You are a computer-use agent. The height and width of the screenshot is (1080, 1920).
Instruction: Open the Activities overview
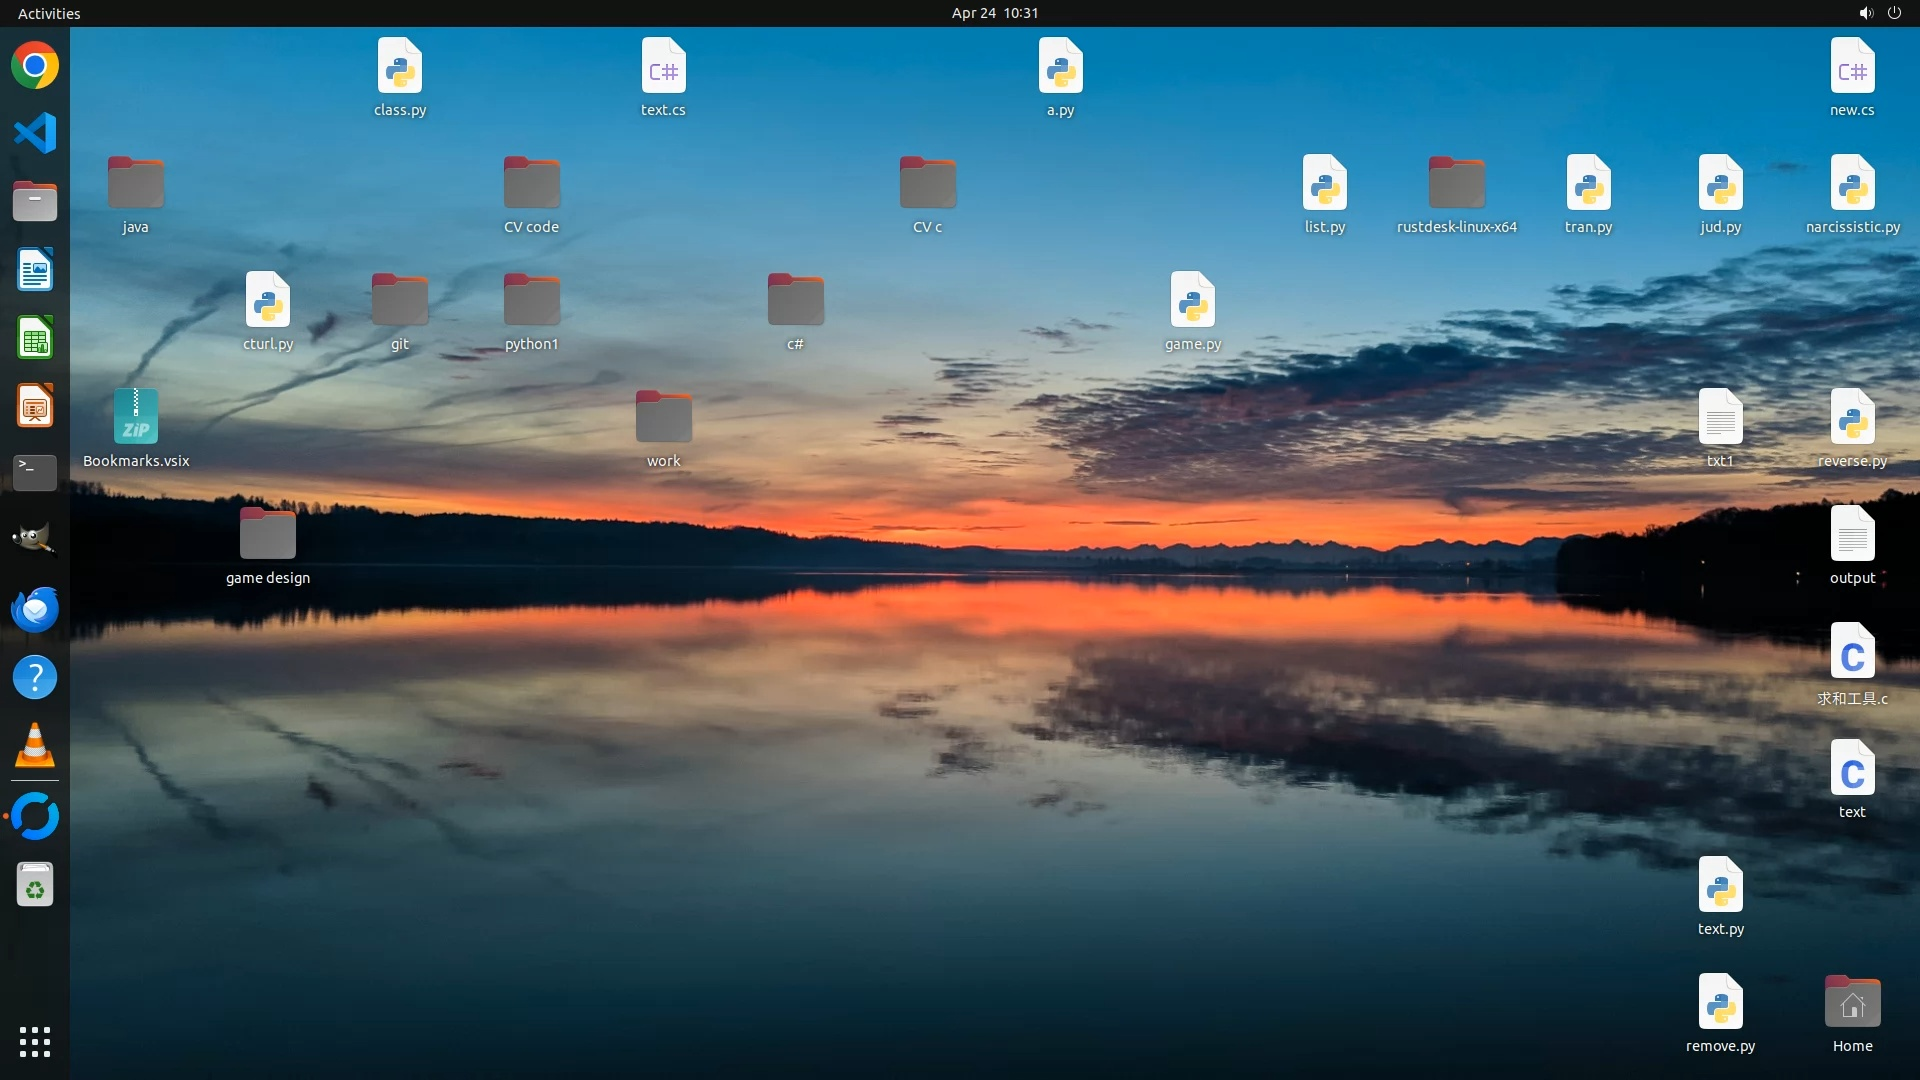(x=49, y=13)
